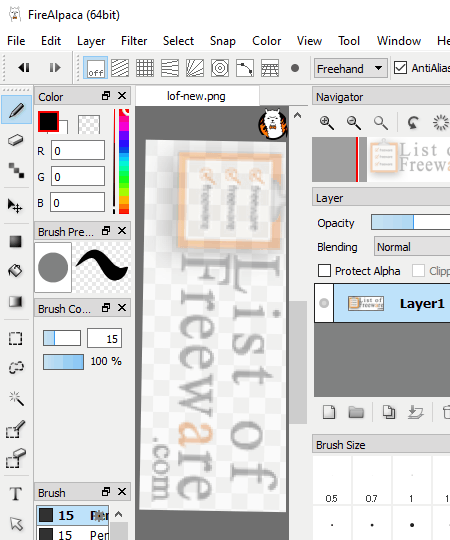Select the Move tool
Image resolution: width=450 pixels, height=540 pixels.
(15, 206)
